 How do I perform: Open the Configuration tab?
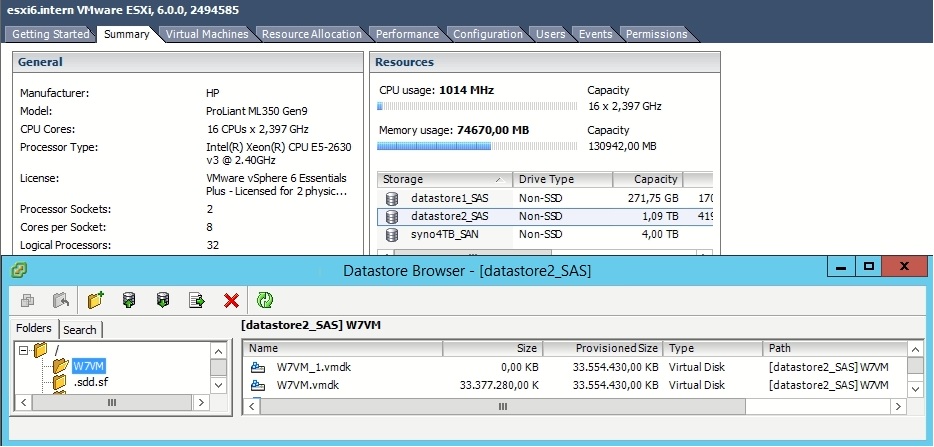click(x=487, y=35)
